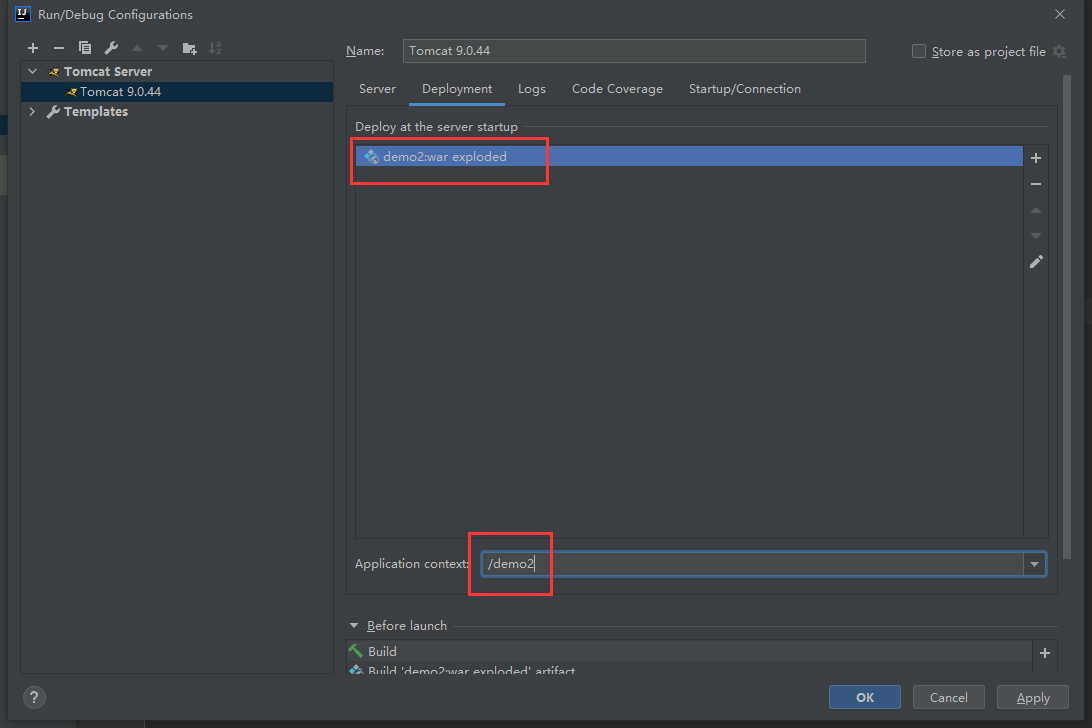This screenshot has height=728, width=1092.
Task: Add a deployment artifact
Action: point(1036,158)
